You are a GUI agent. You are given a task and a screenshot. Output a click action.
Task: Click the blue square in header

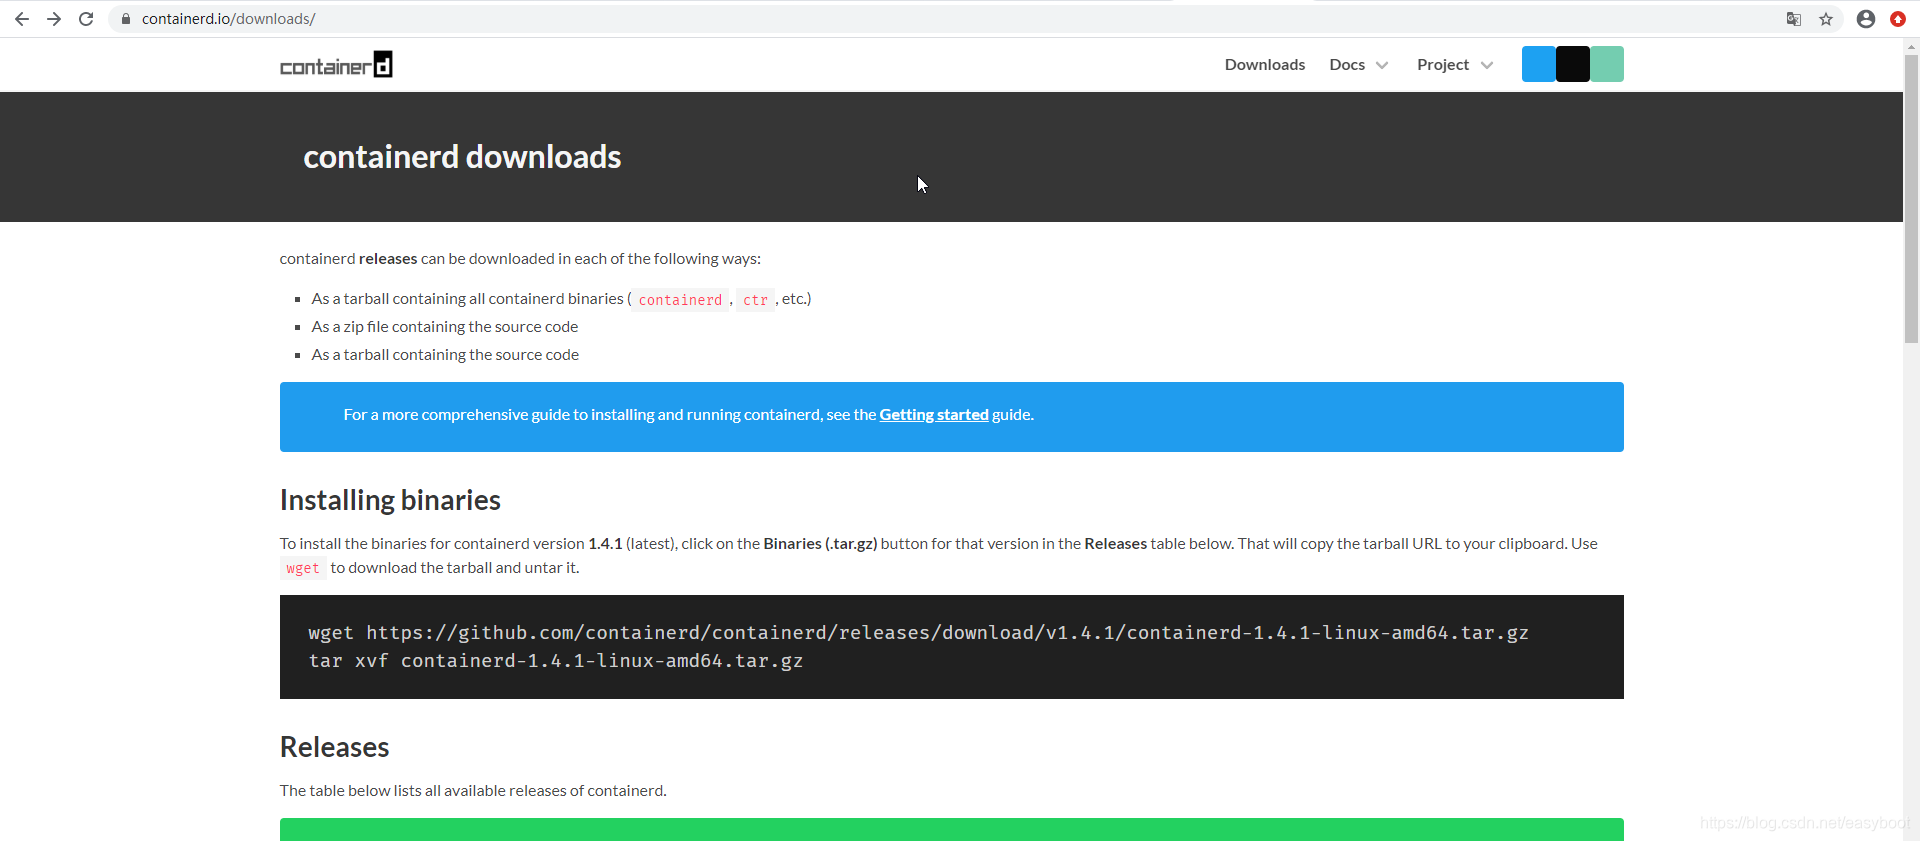tap(1539, 64)
